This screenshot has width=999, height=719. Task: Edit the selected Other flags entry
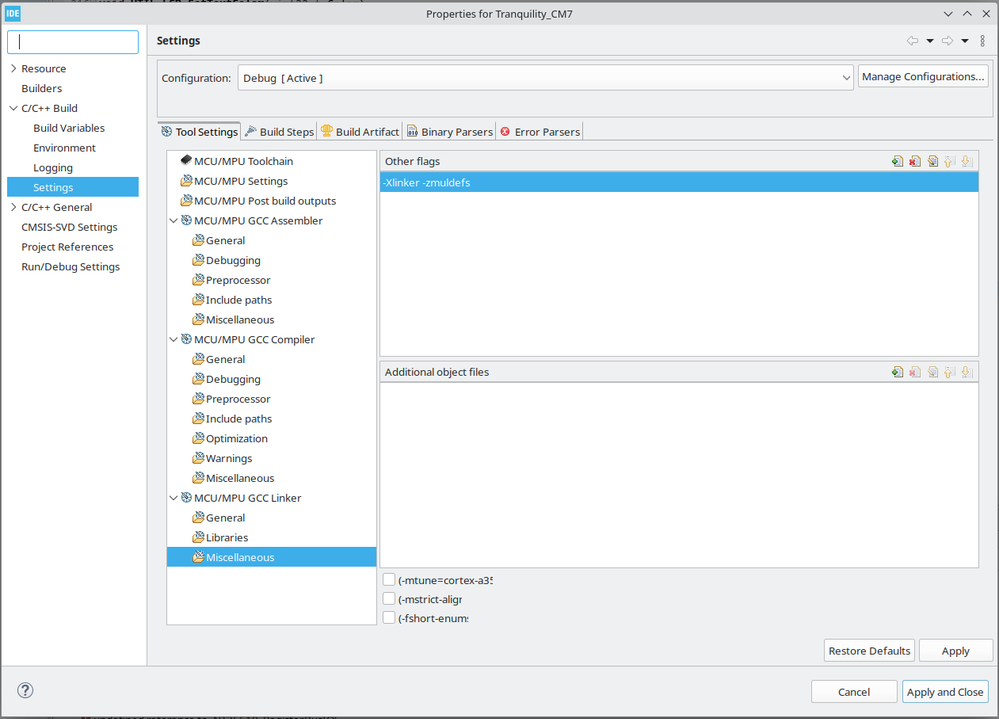coord(933,161)
